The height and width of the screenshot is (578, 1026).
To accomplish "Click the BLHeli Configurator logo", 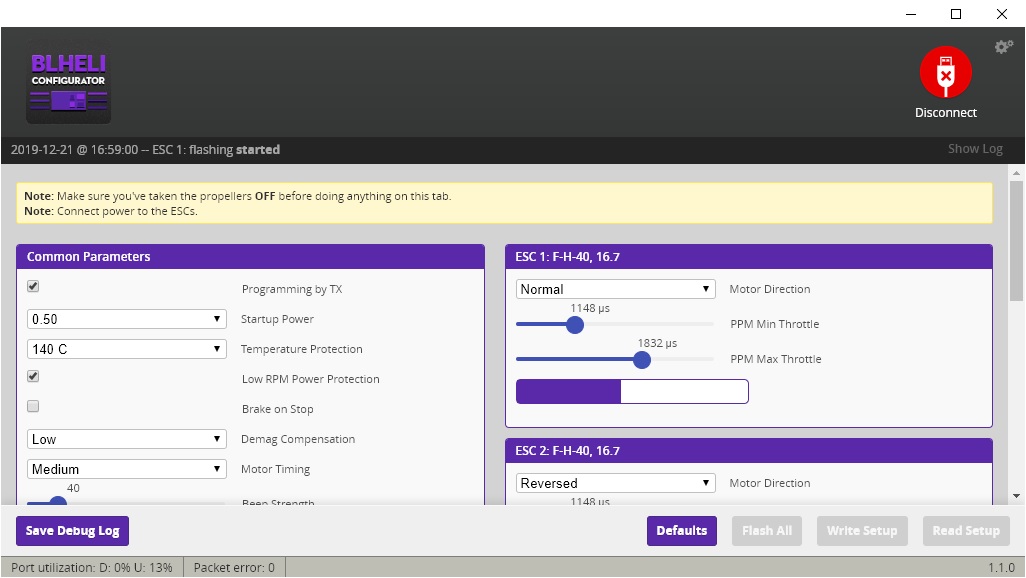I will (69, 81).
